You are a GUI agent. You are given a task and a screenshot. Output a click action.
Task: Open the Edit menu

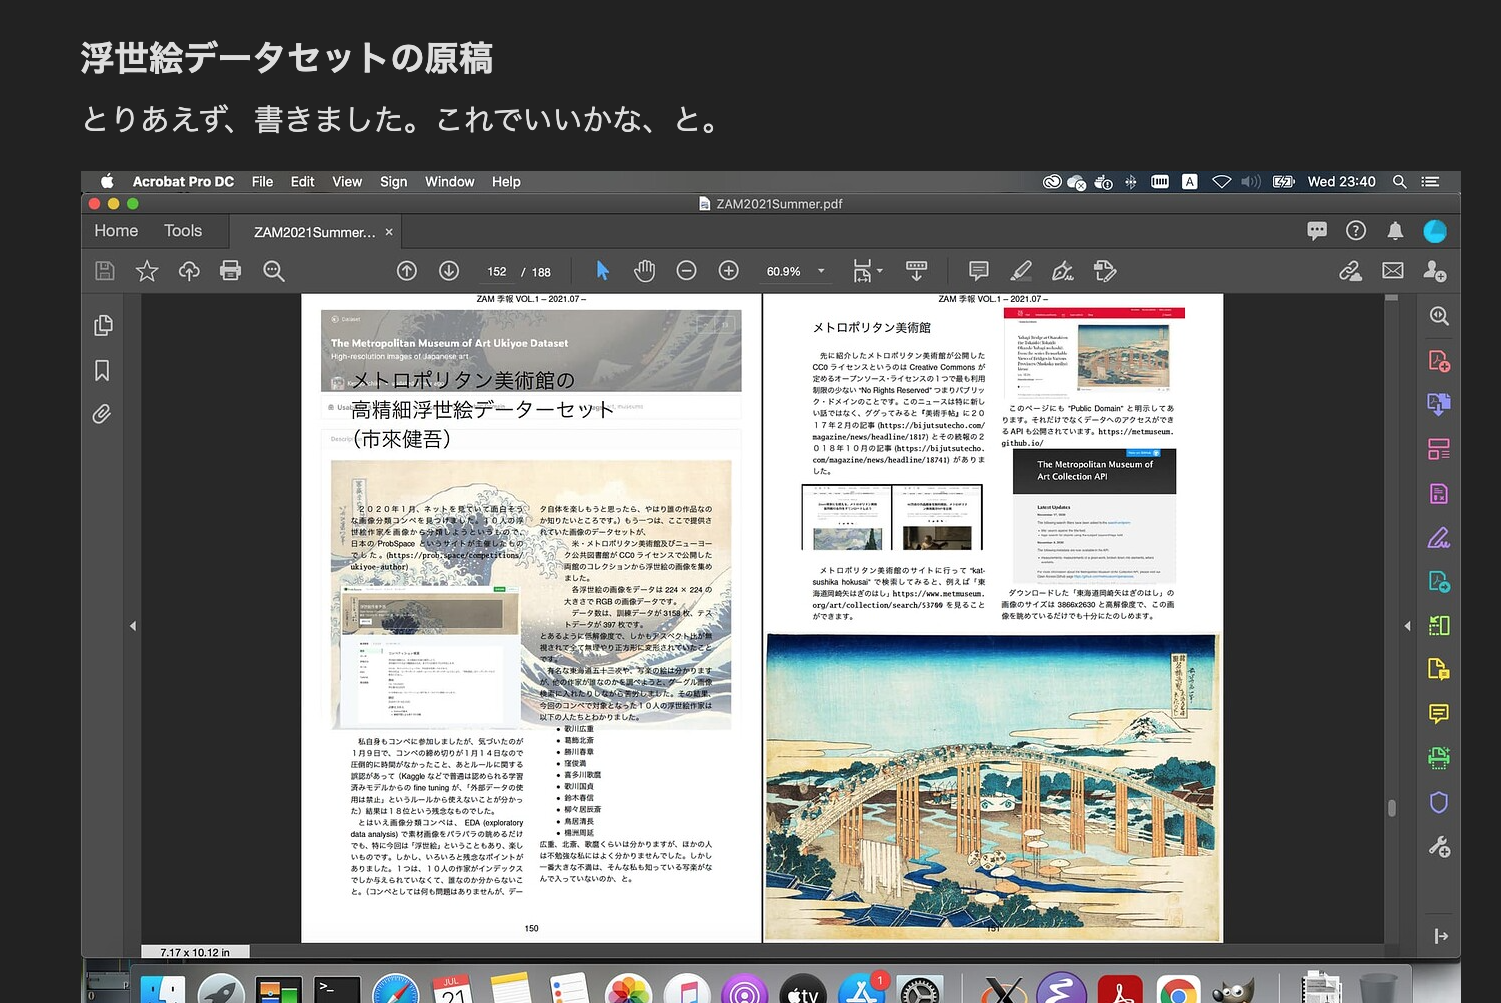tap(302, 181)
